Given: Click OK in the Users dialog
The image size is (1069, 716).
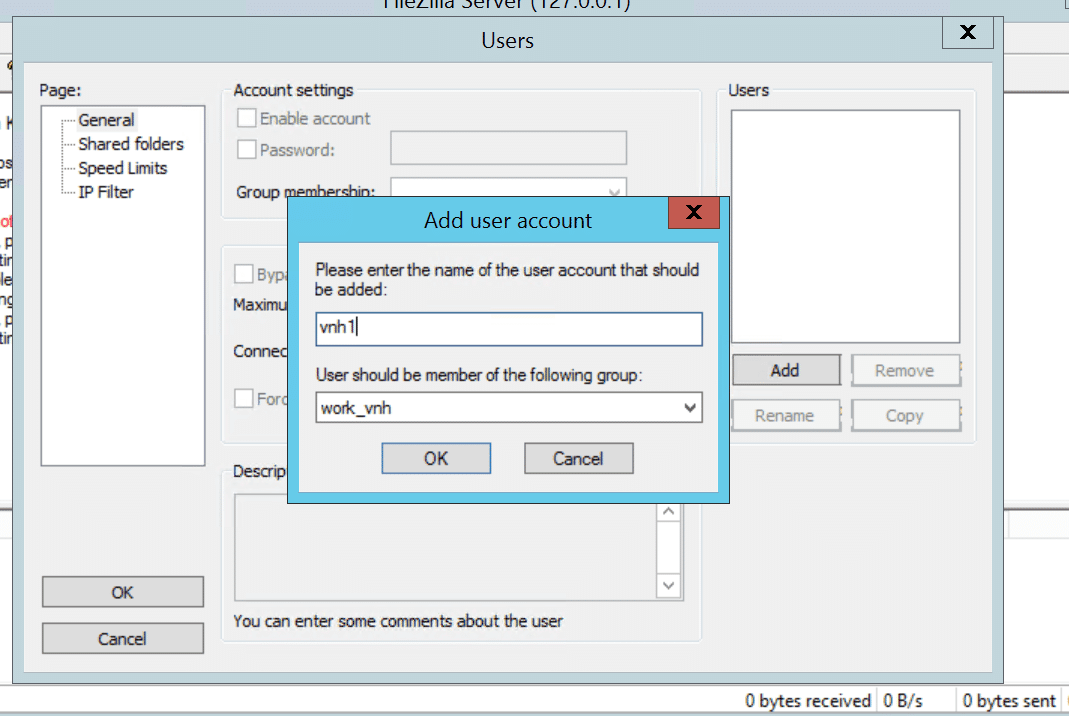Looking at the screenshot, I should click(122, 592).
